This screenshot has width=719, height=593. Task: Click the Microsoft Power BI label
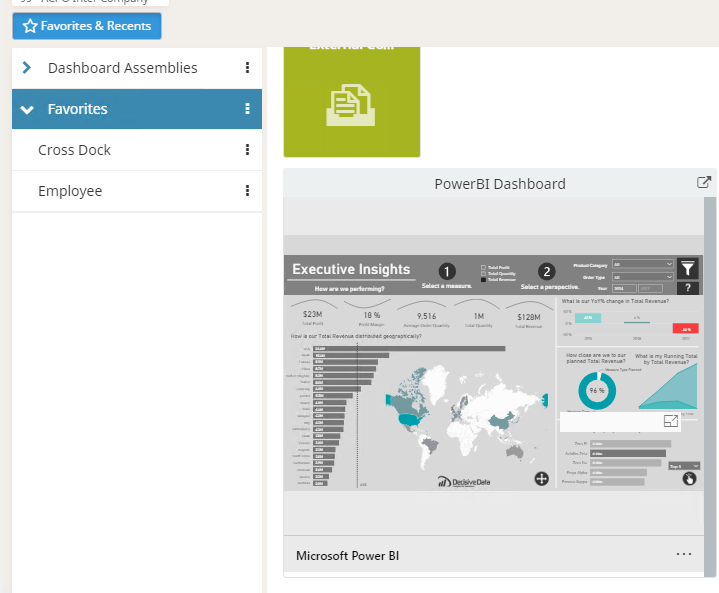click(348, 556)
